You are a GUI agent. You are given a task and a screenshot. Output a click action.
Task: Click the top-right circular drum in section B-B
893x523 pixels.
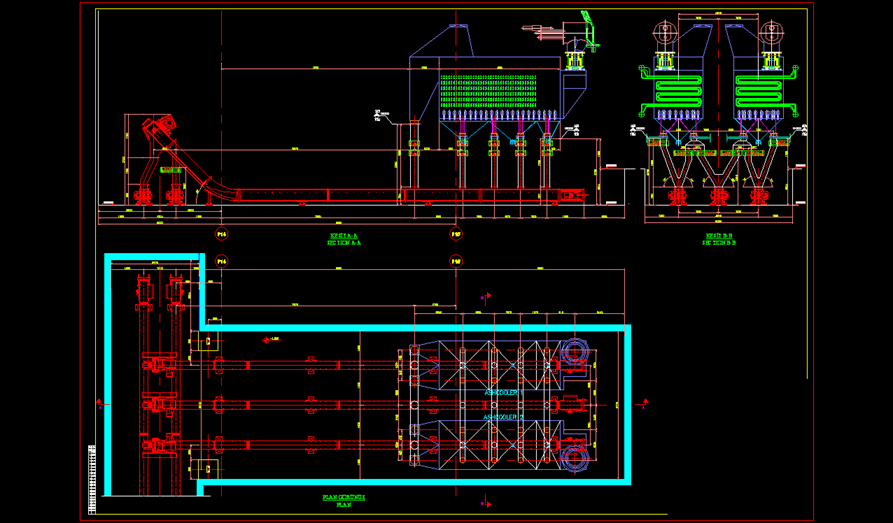770,31
